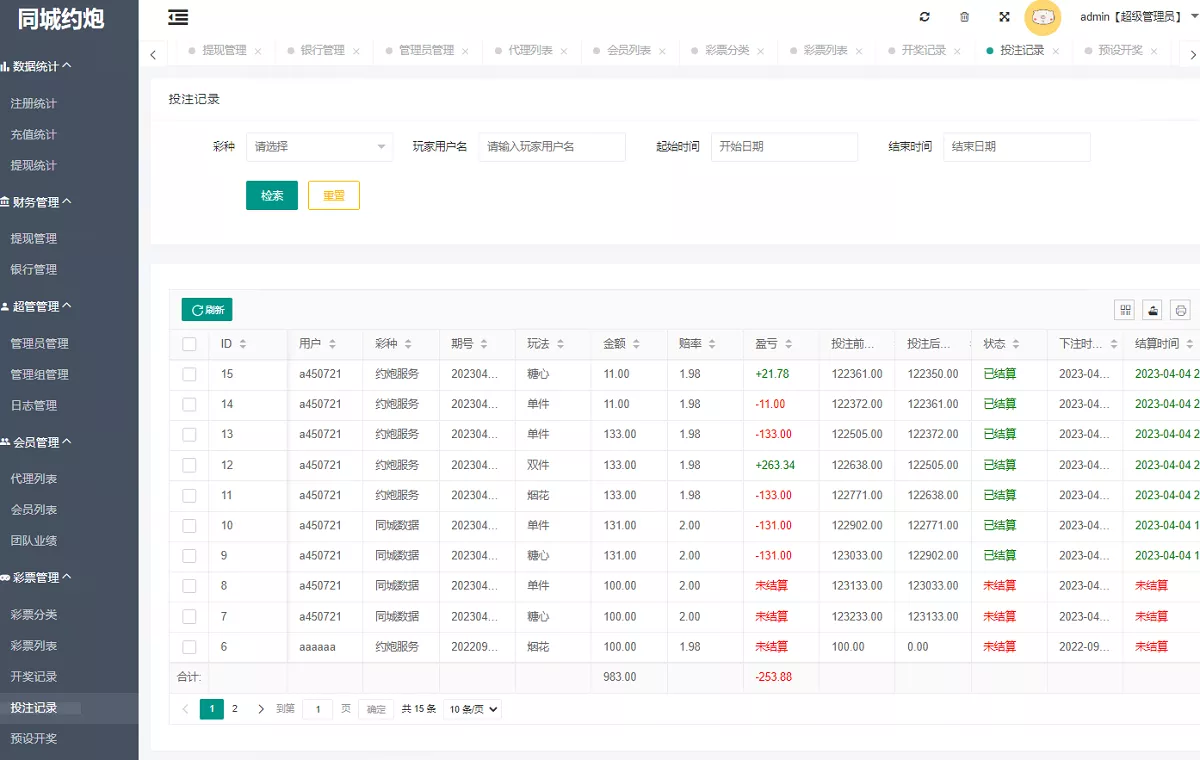Click the export data icon above the table
1200x760 pixels.
pyautogui.click(x=1152, y=310)
